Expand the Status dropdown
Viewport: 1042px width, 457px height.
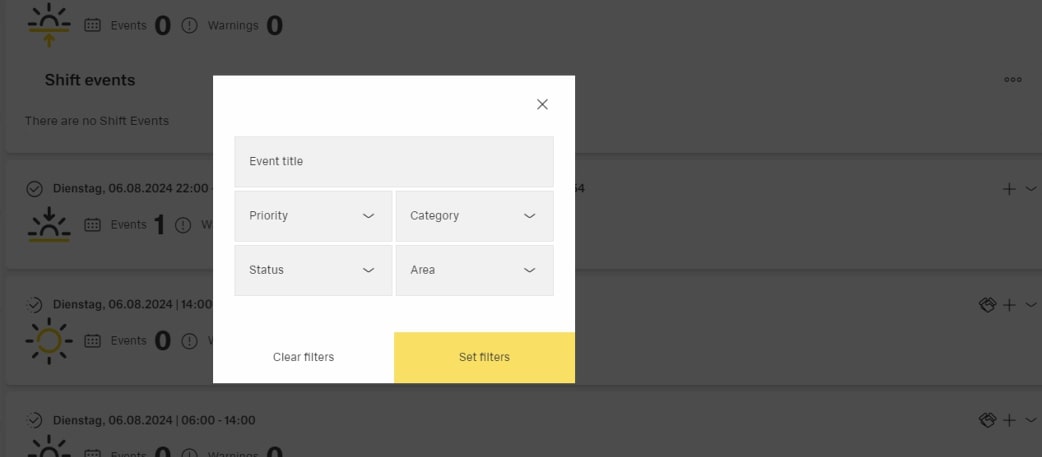[313, 270]
